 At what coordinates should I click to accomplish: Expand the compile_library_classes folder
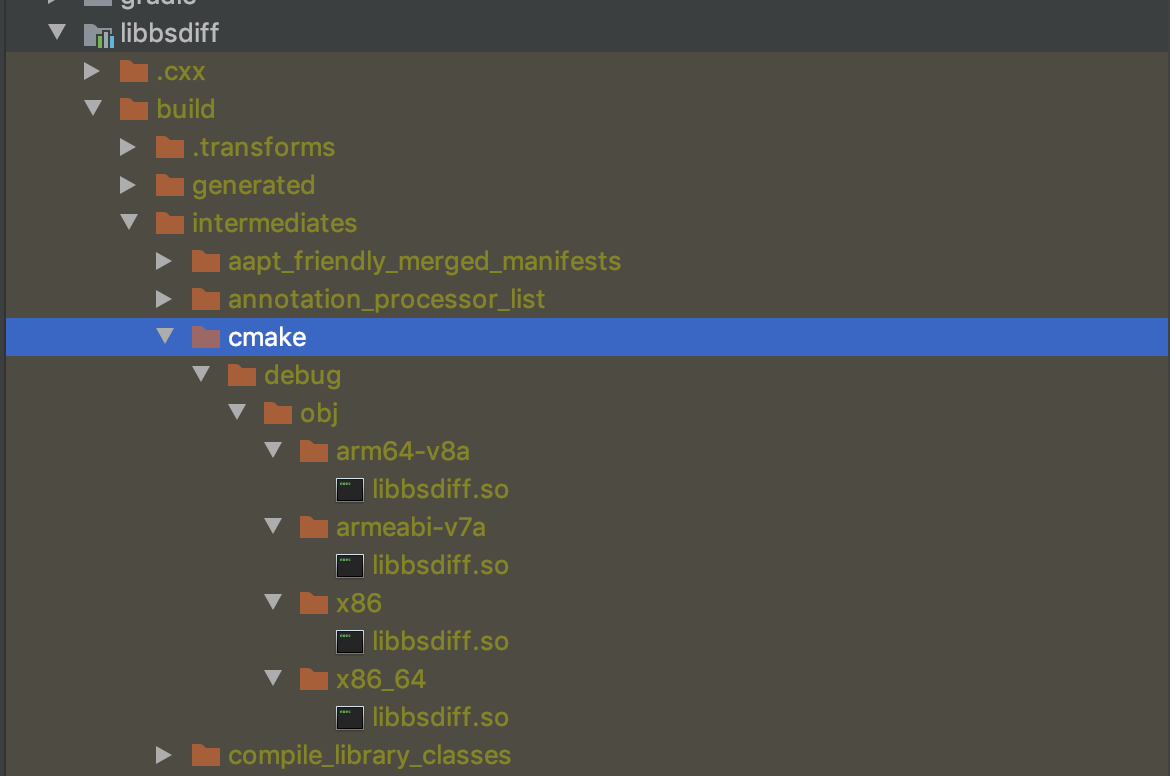(x=165, y=755)
